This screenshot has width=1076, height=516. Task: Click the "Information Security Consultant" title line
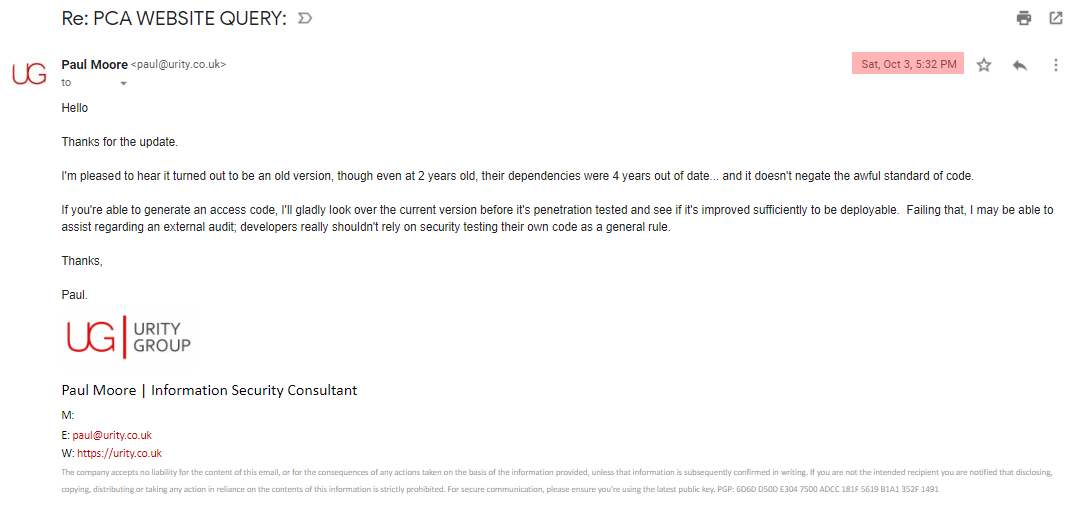[254, 390]
